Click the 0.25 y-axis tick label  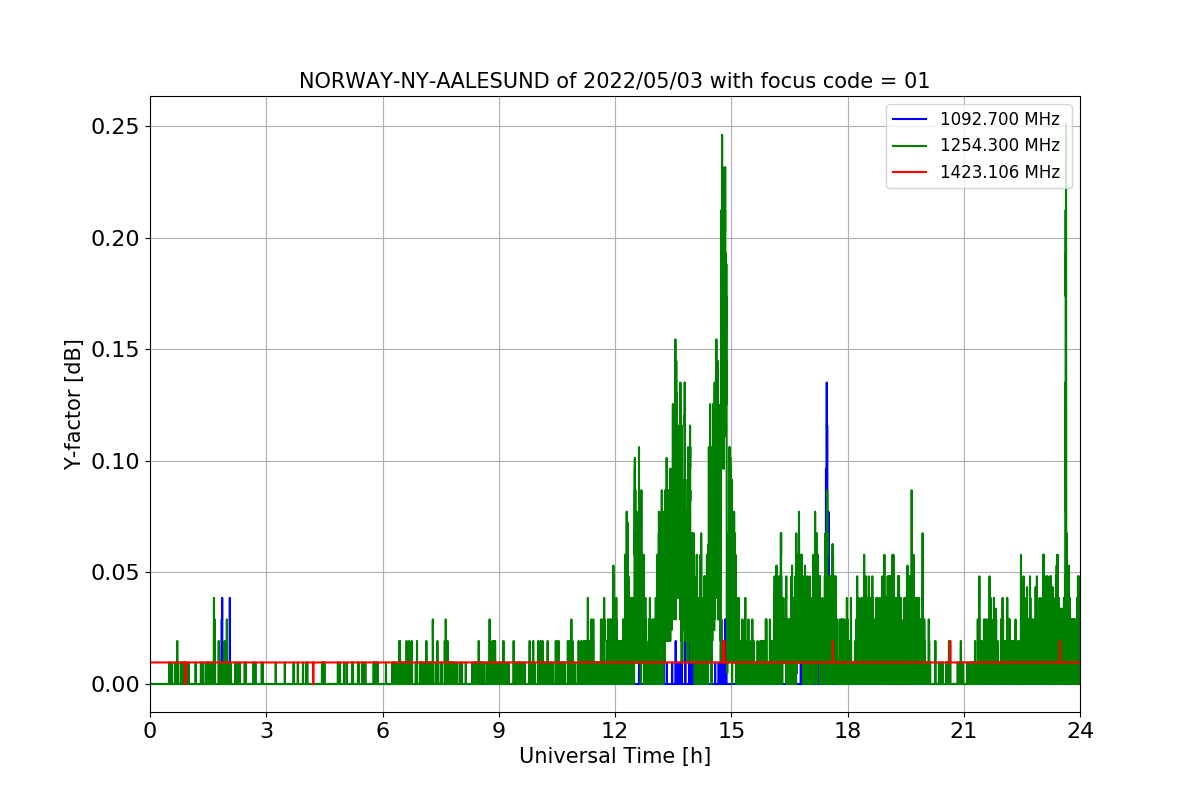click(113, 127)
